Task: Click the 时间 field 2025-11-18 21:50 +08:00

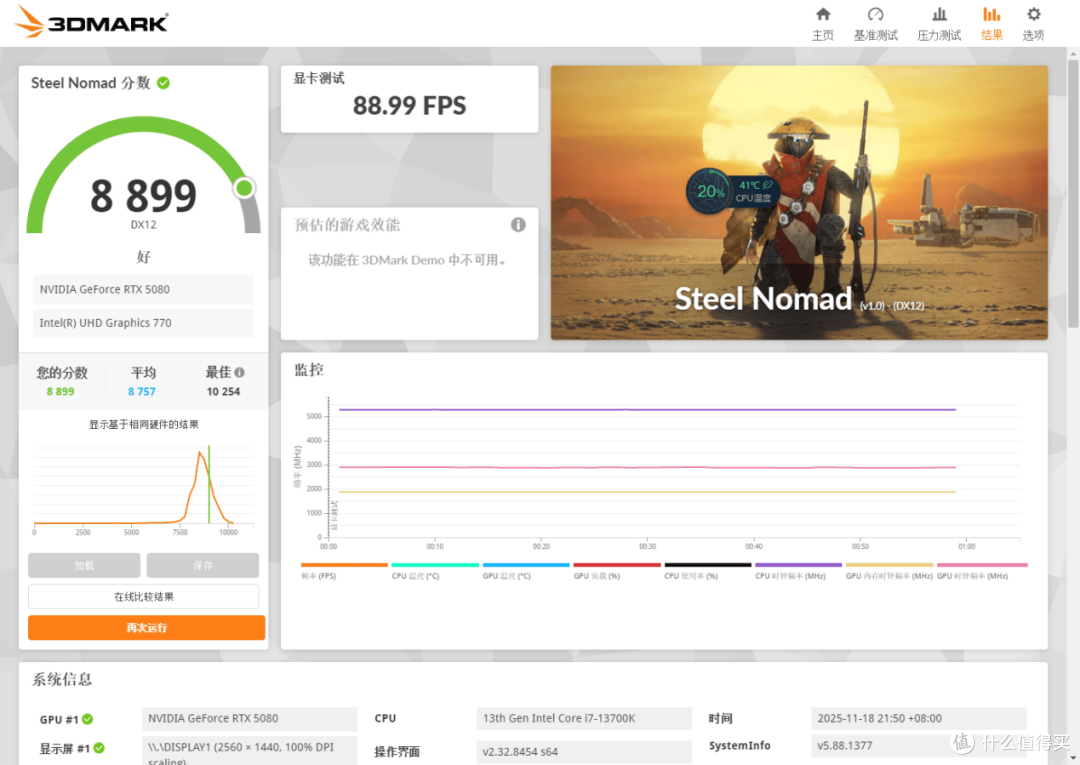Action: (919, 718)
